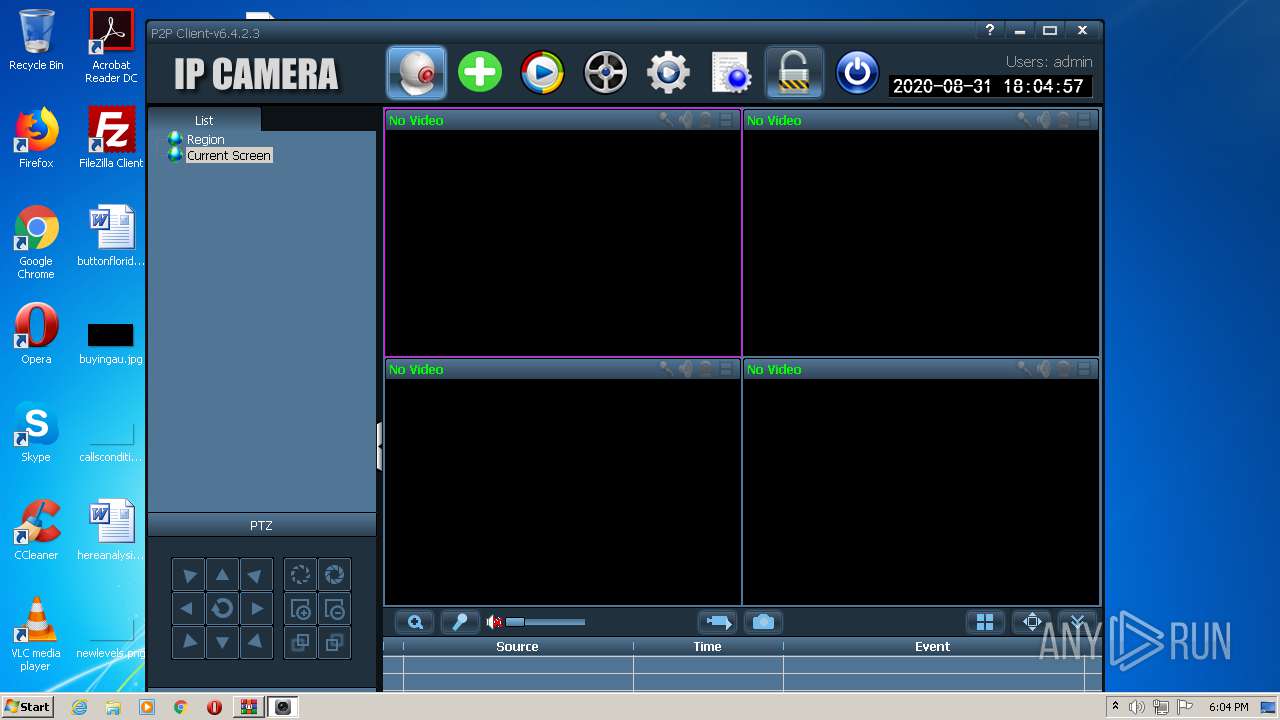
Task: Open the log document icon in toolbar
Action: [x=731, y=73]
